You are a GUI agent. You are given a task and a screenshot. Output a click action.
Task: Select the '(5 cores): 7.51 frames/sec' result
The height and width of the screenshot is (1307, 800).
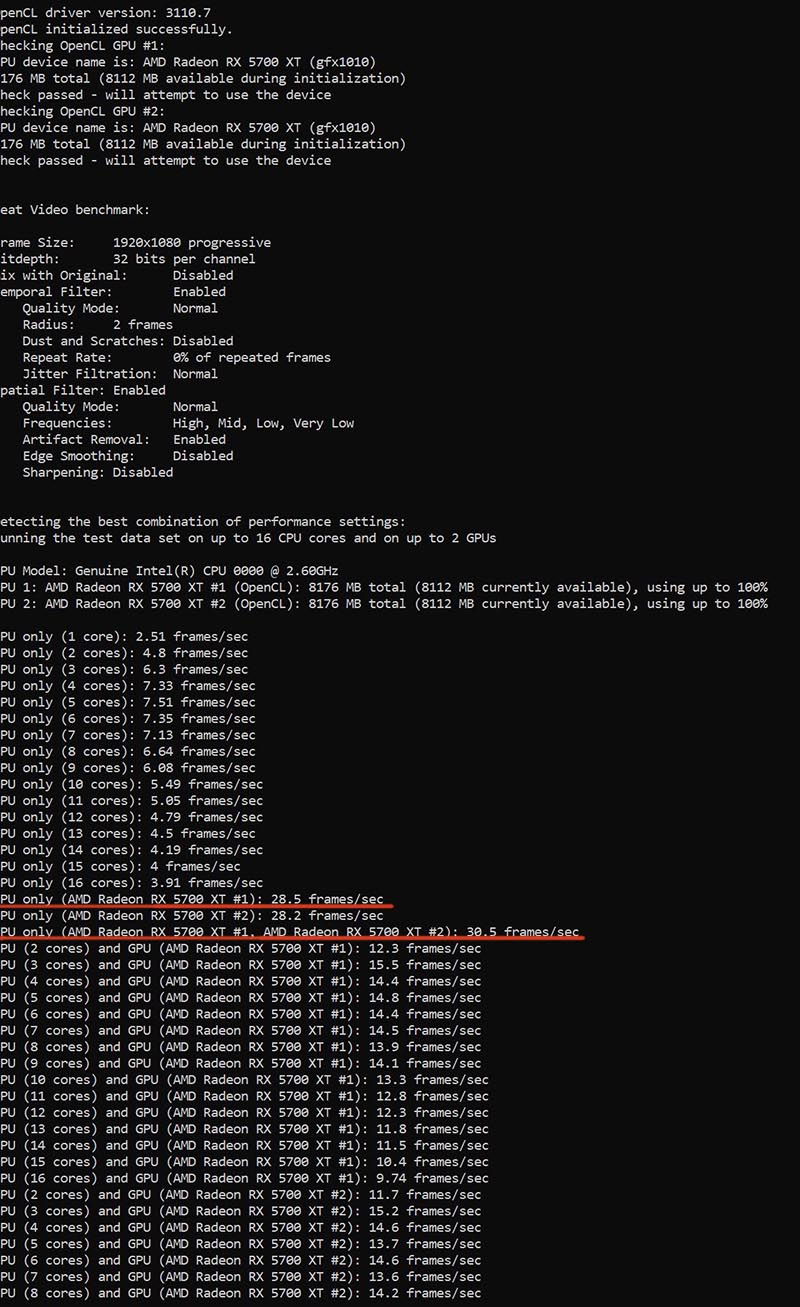point(128,702)
